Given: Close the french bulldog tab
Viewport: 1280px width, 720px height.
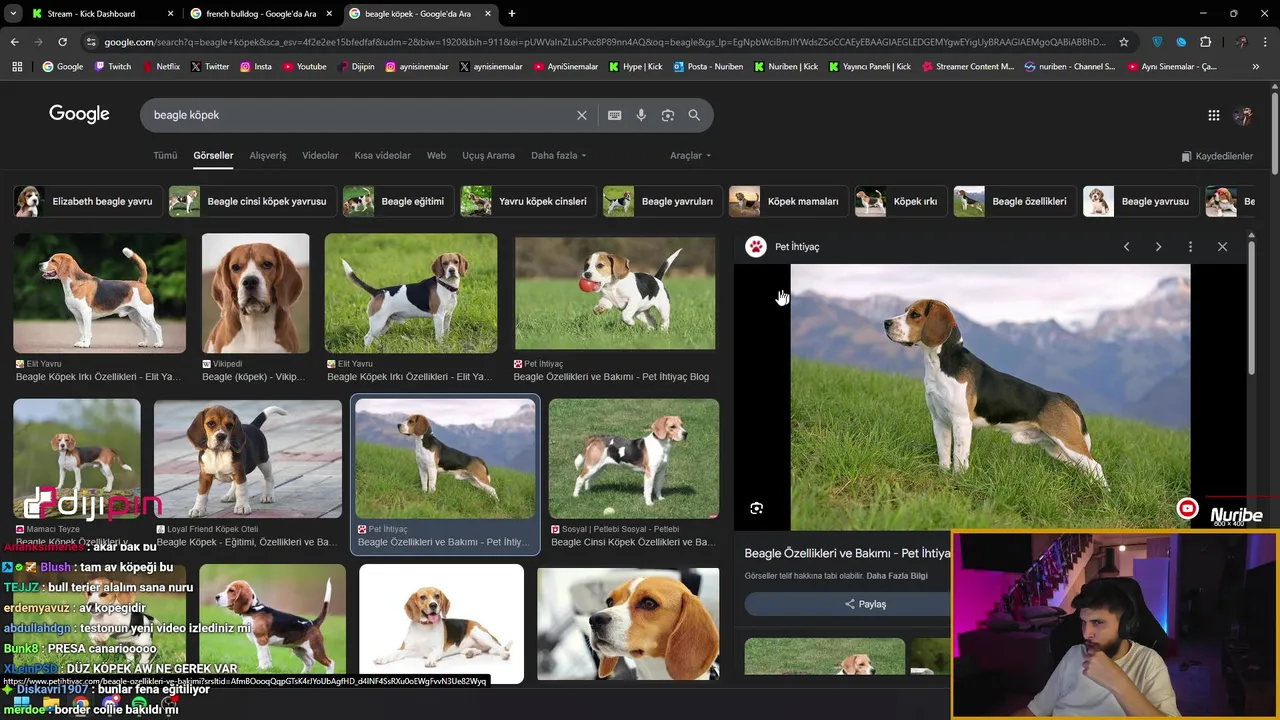Looking at the screenshot, I should [x=329, y=14].
